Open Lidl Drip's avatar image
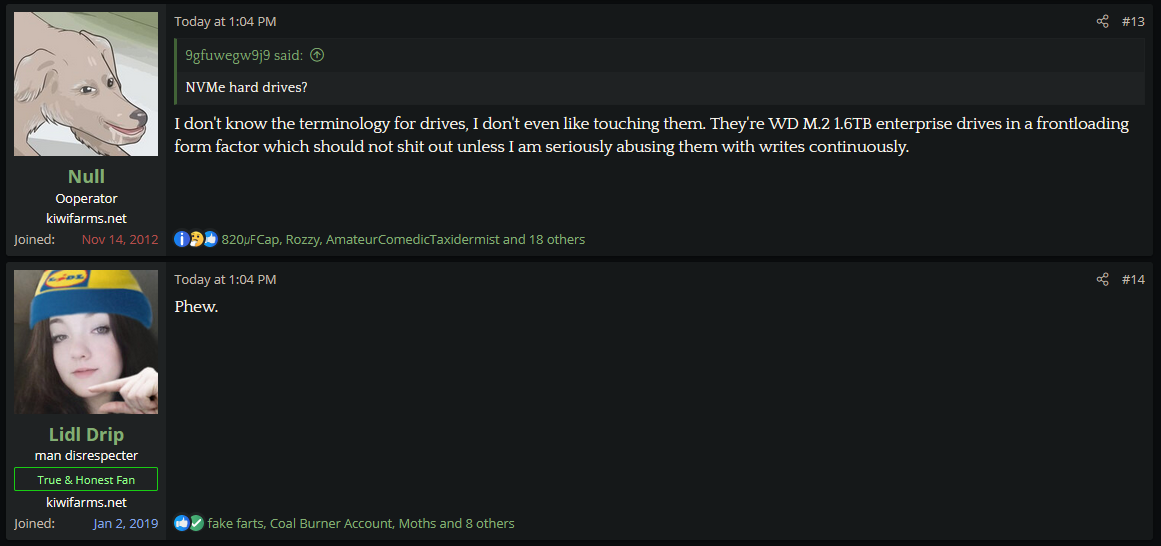 (x=86, y=342)
